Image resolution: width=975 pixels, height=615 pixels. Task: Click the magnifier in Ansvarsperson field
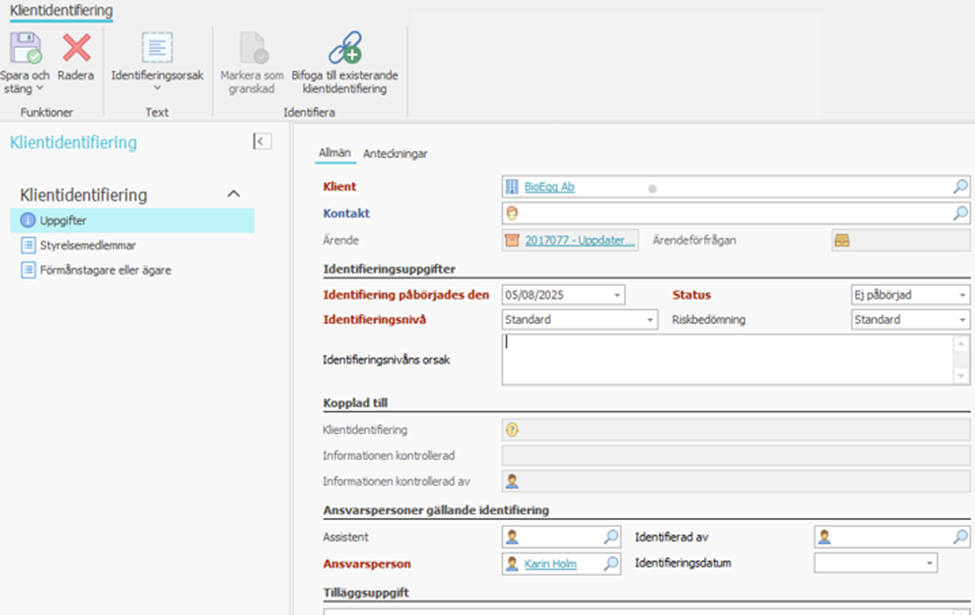(611, 564)
